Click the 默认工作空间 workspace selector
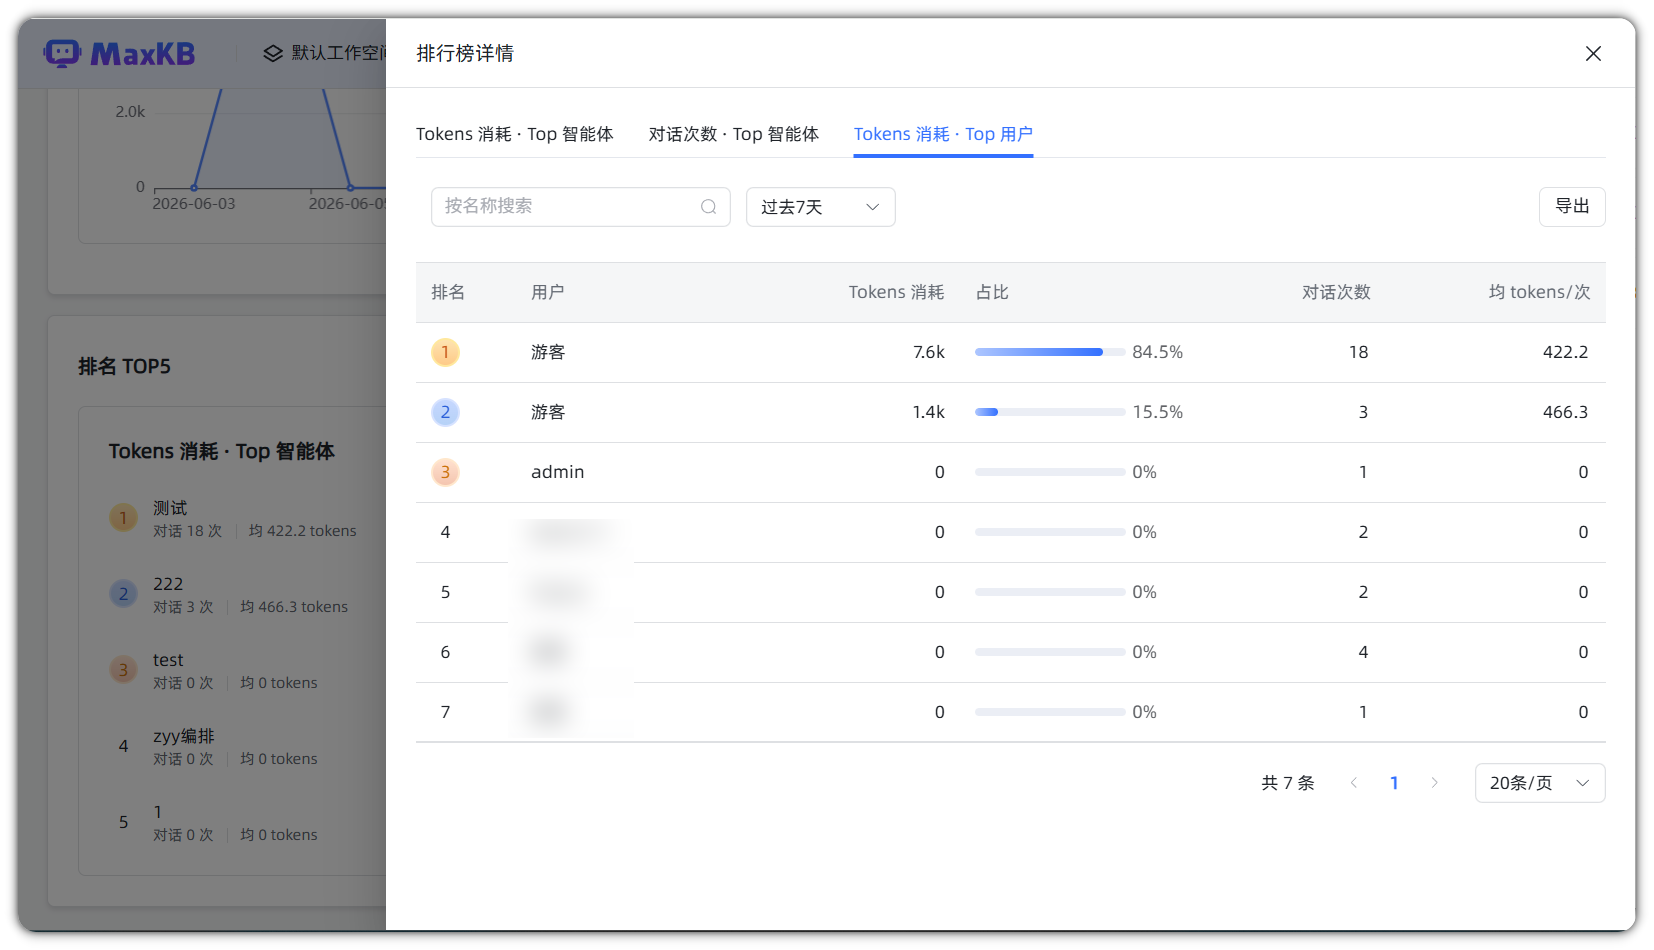Image resolution: width=1654 pixels, height=950 pixels. click(x=326, y=53)
